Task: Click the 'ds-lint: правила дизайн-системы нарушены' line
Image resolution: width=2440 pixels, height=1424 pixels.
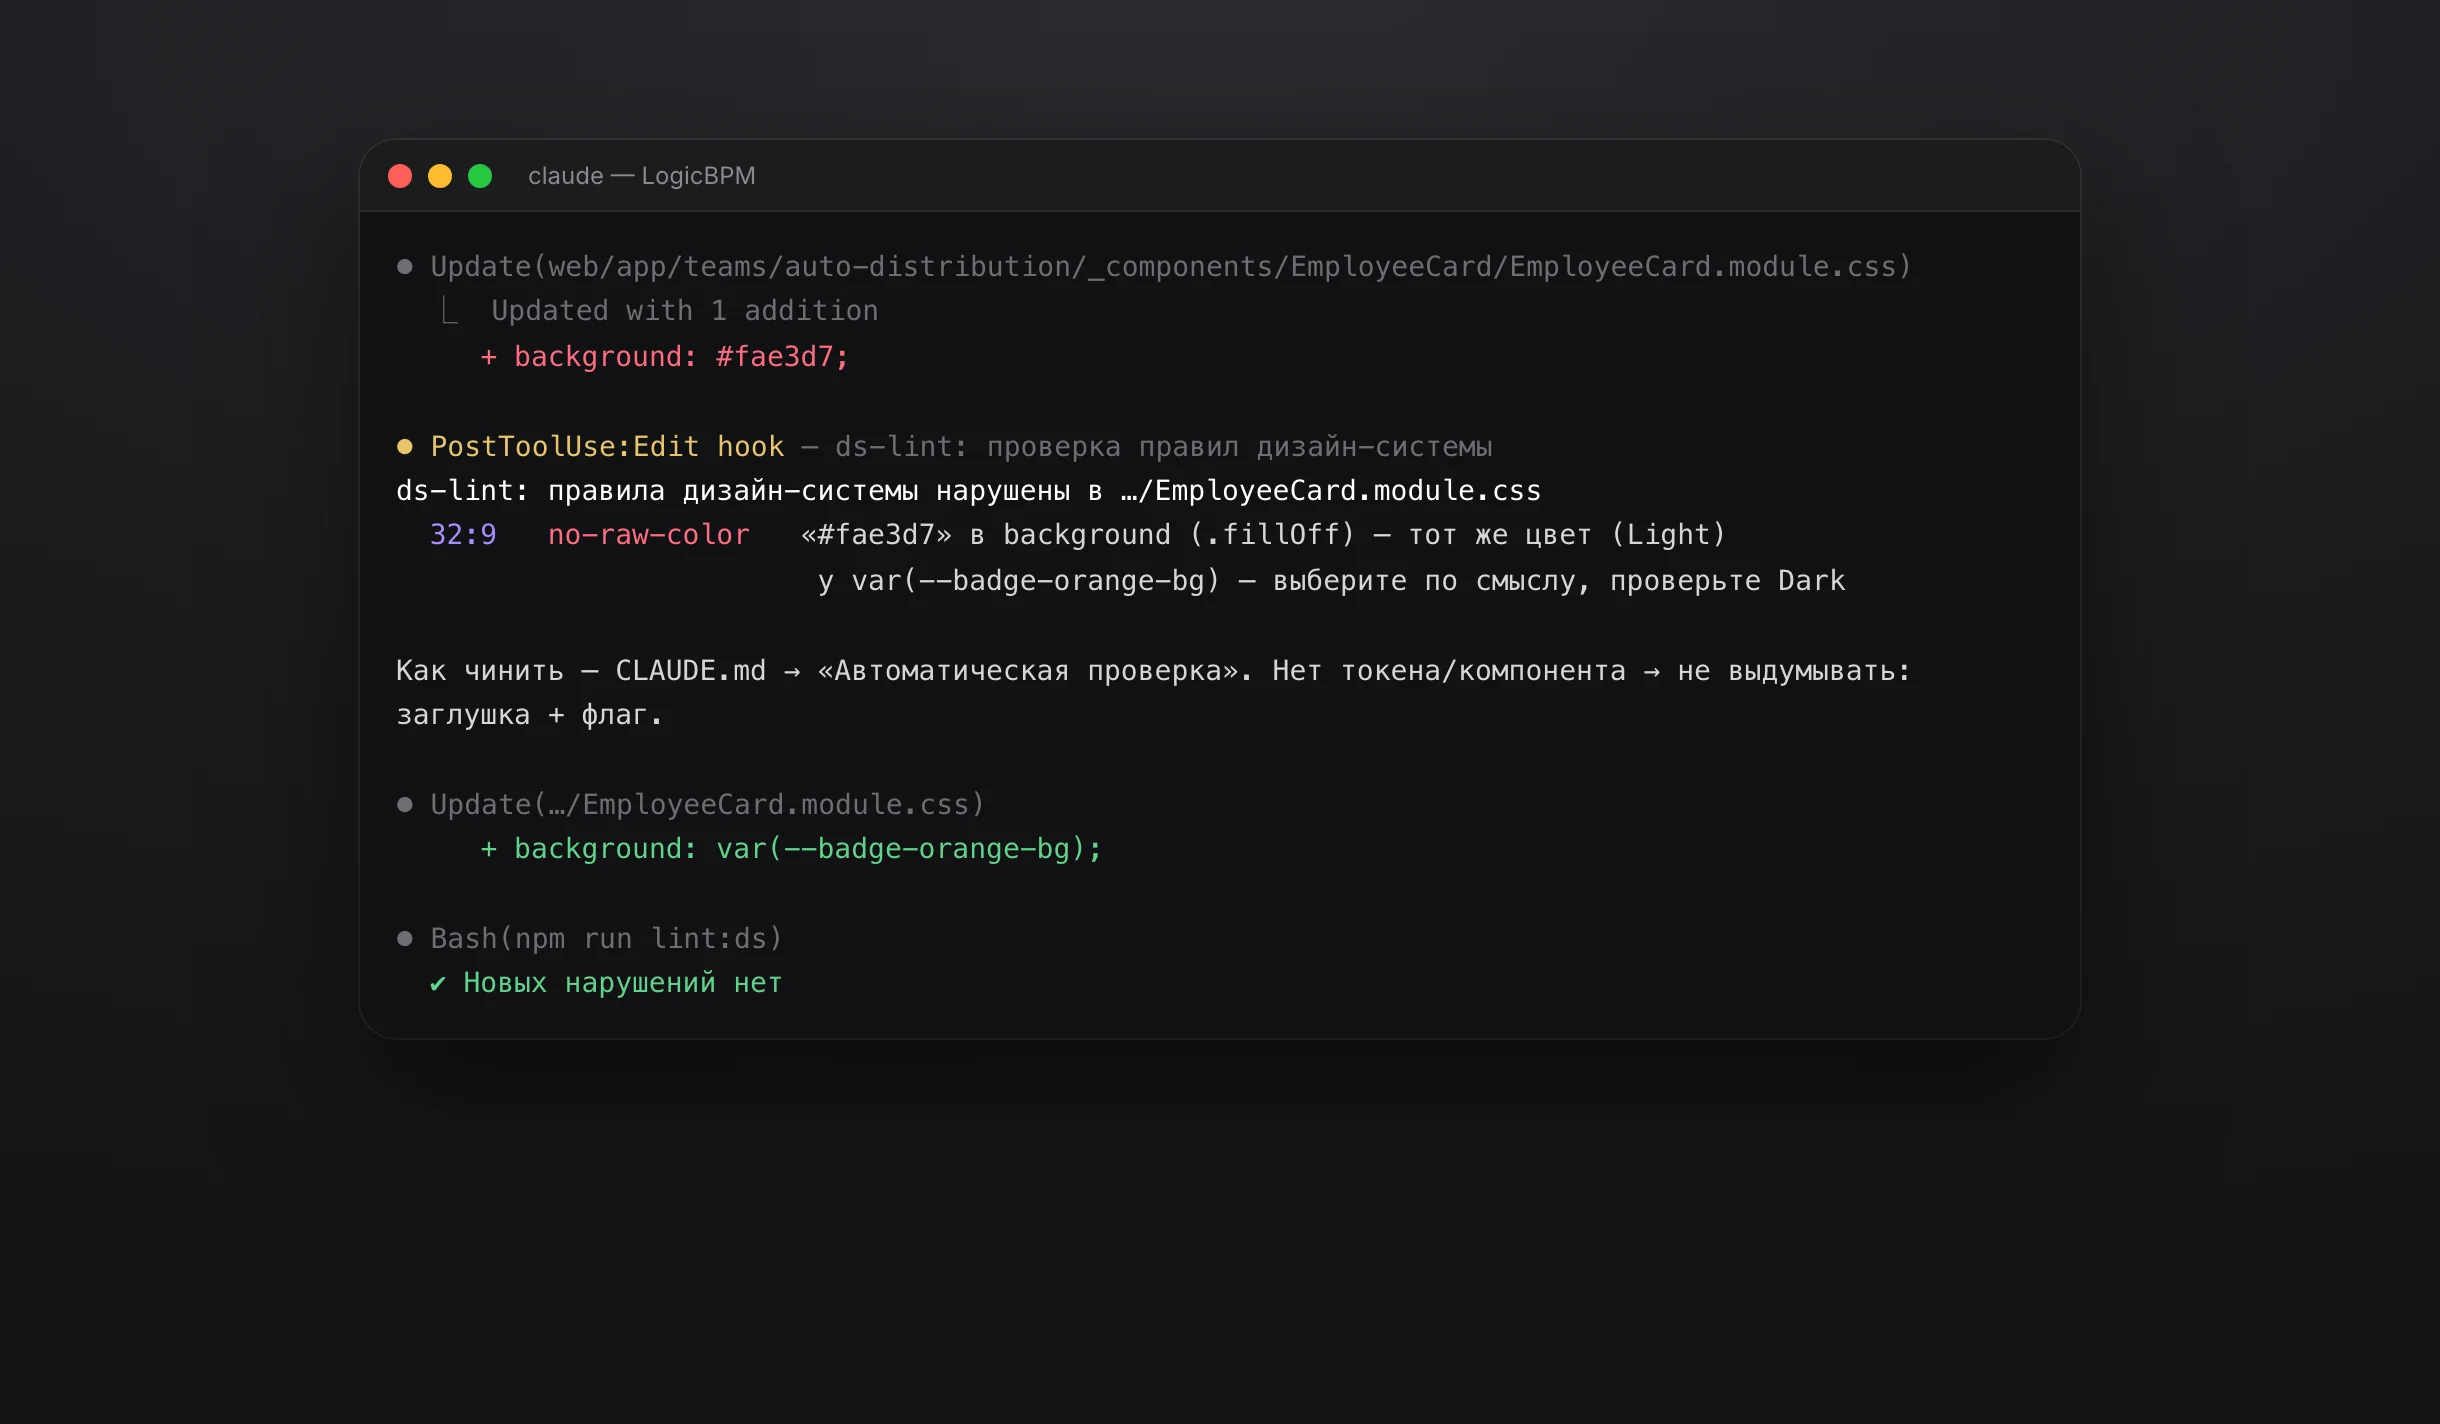Action: point(968,491)
